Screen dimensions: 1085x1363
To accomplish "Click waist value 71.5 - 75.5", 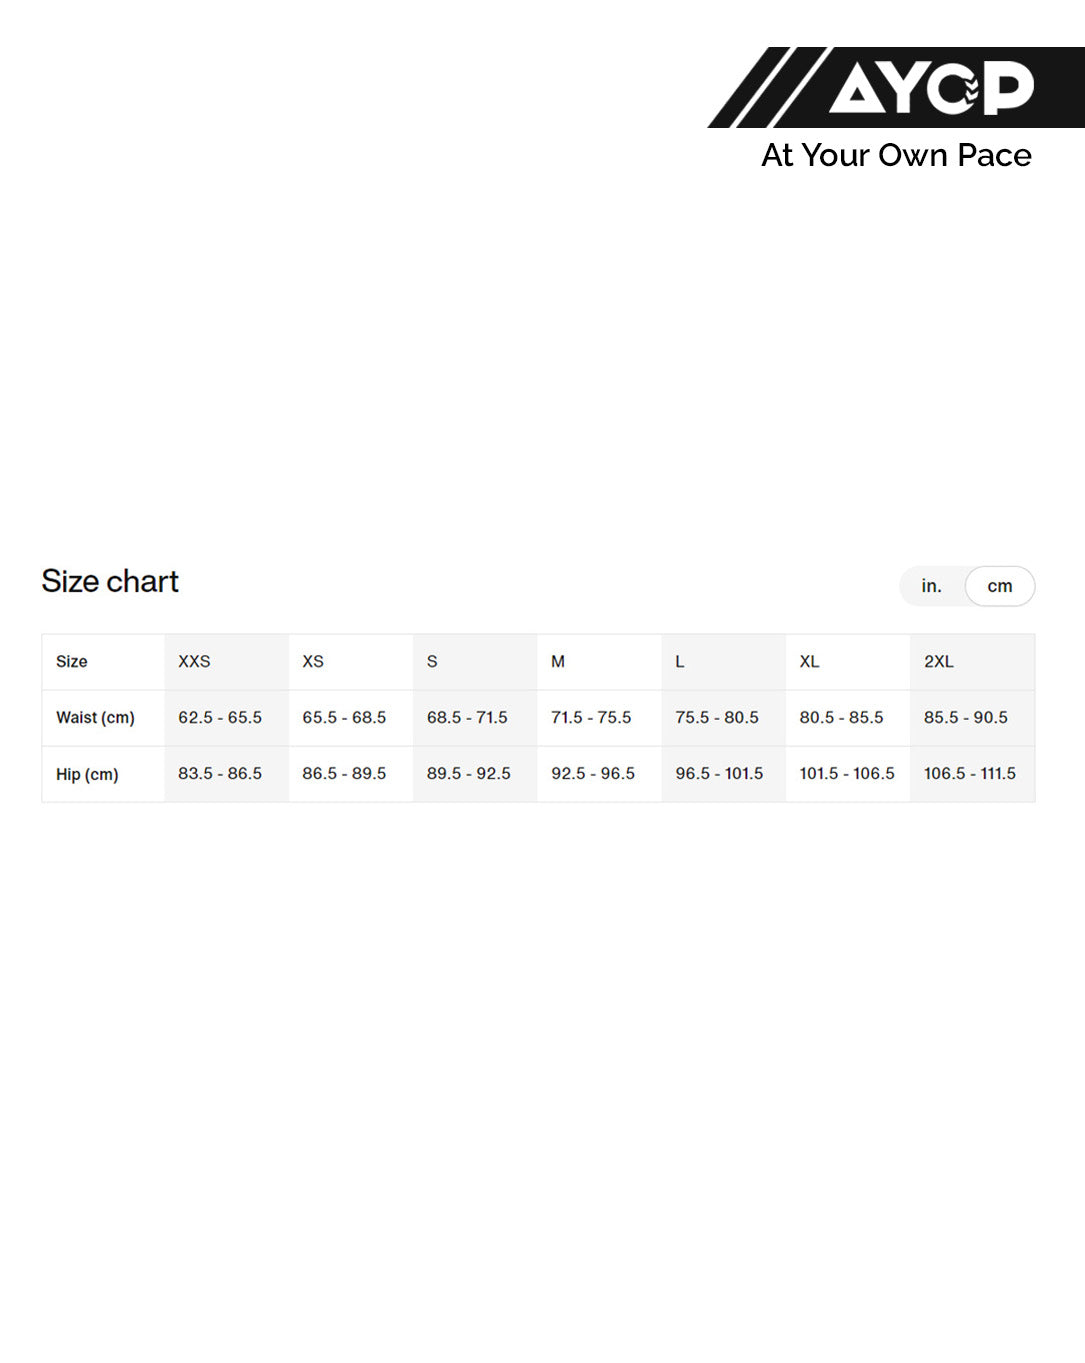I will (591, 718).
